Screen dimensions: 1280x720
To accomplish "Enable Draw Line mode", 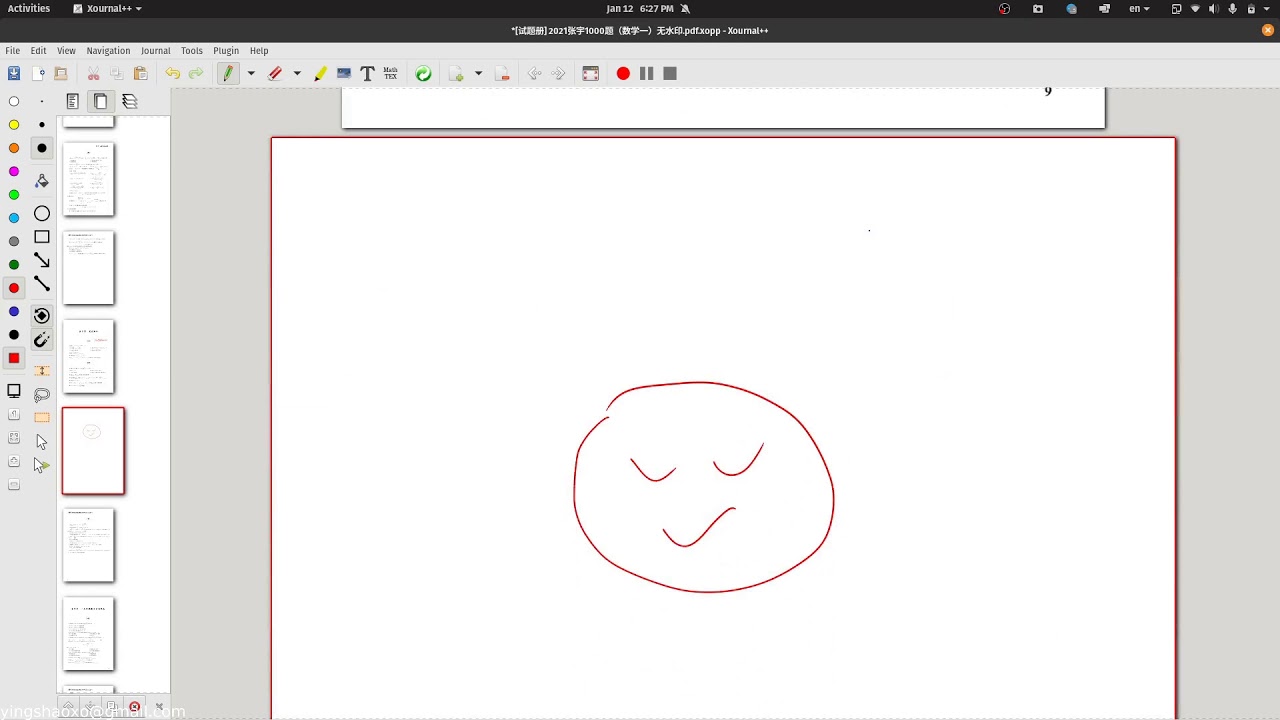I will click(x=42, y=284).
